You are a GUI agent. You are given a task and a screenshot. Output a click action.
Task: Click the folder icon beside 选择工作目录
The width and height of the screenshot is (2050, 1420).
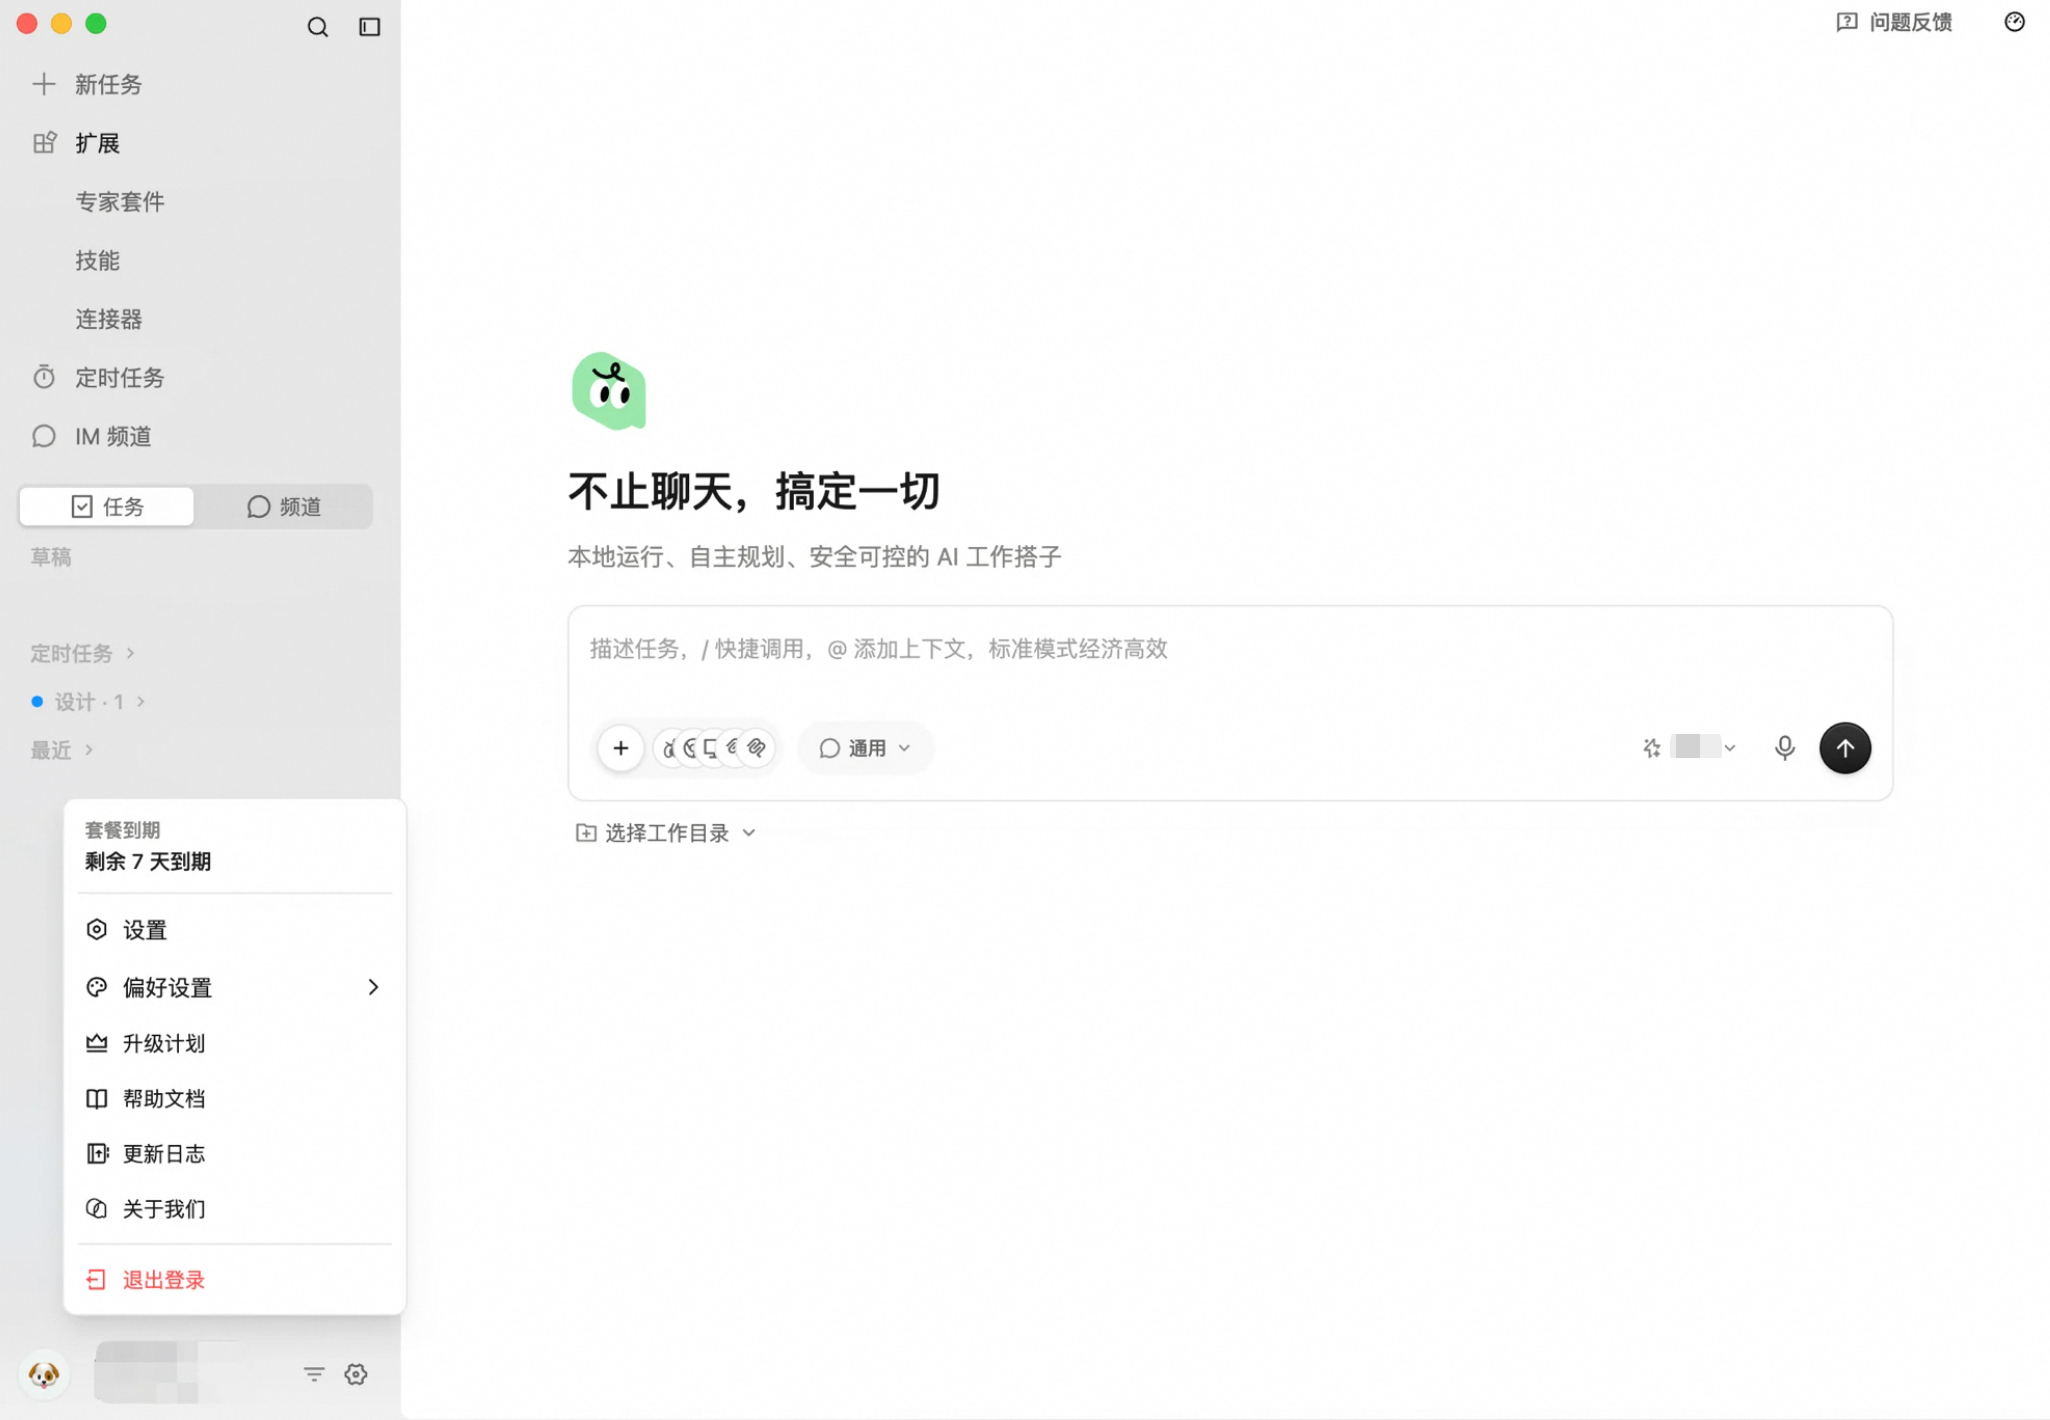[x=586, y=833]
